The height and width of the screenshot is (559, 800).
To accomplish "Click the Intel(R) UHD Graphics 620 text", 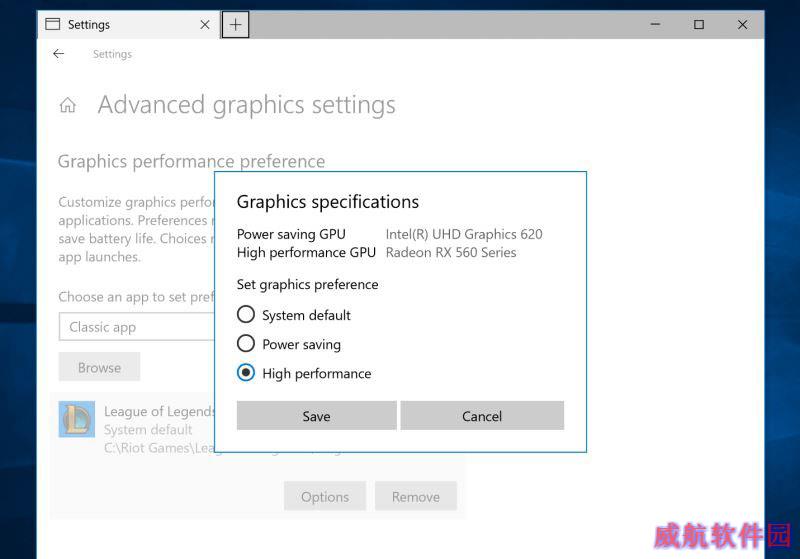I will point(464,234).
